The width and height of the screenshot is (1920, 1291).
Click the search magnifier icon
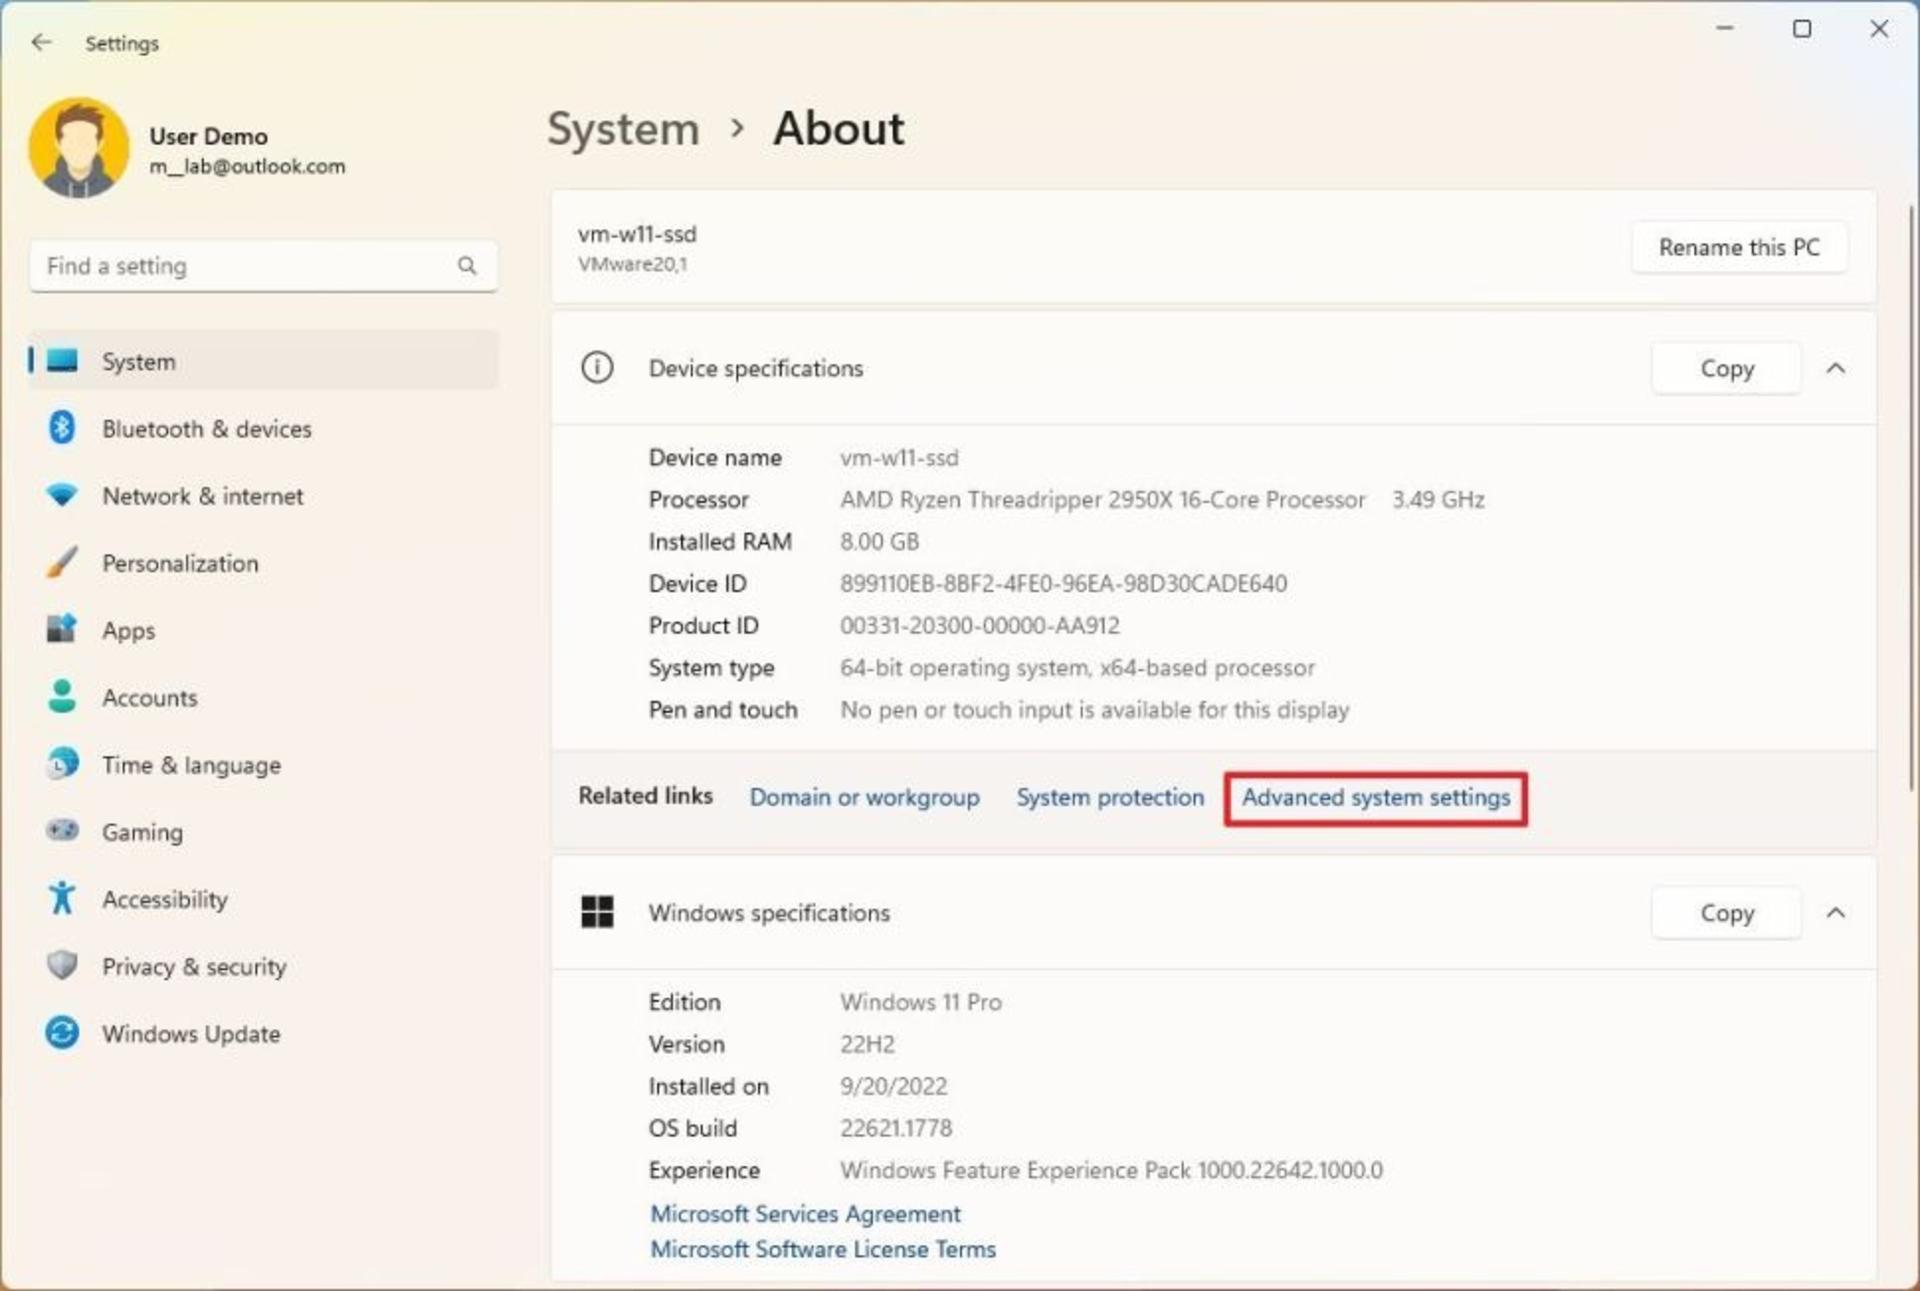467,266
